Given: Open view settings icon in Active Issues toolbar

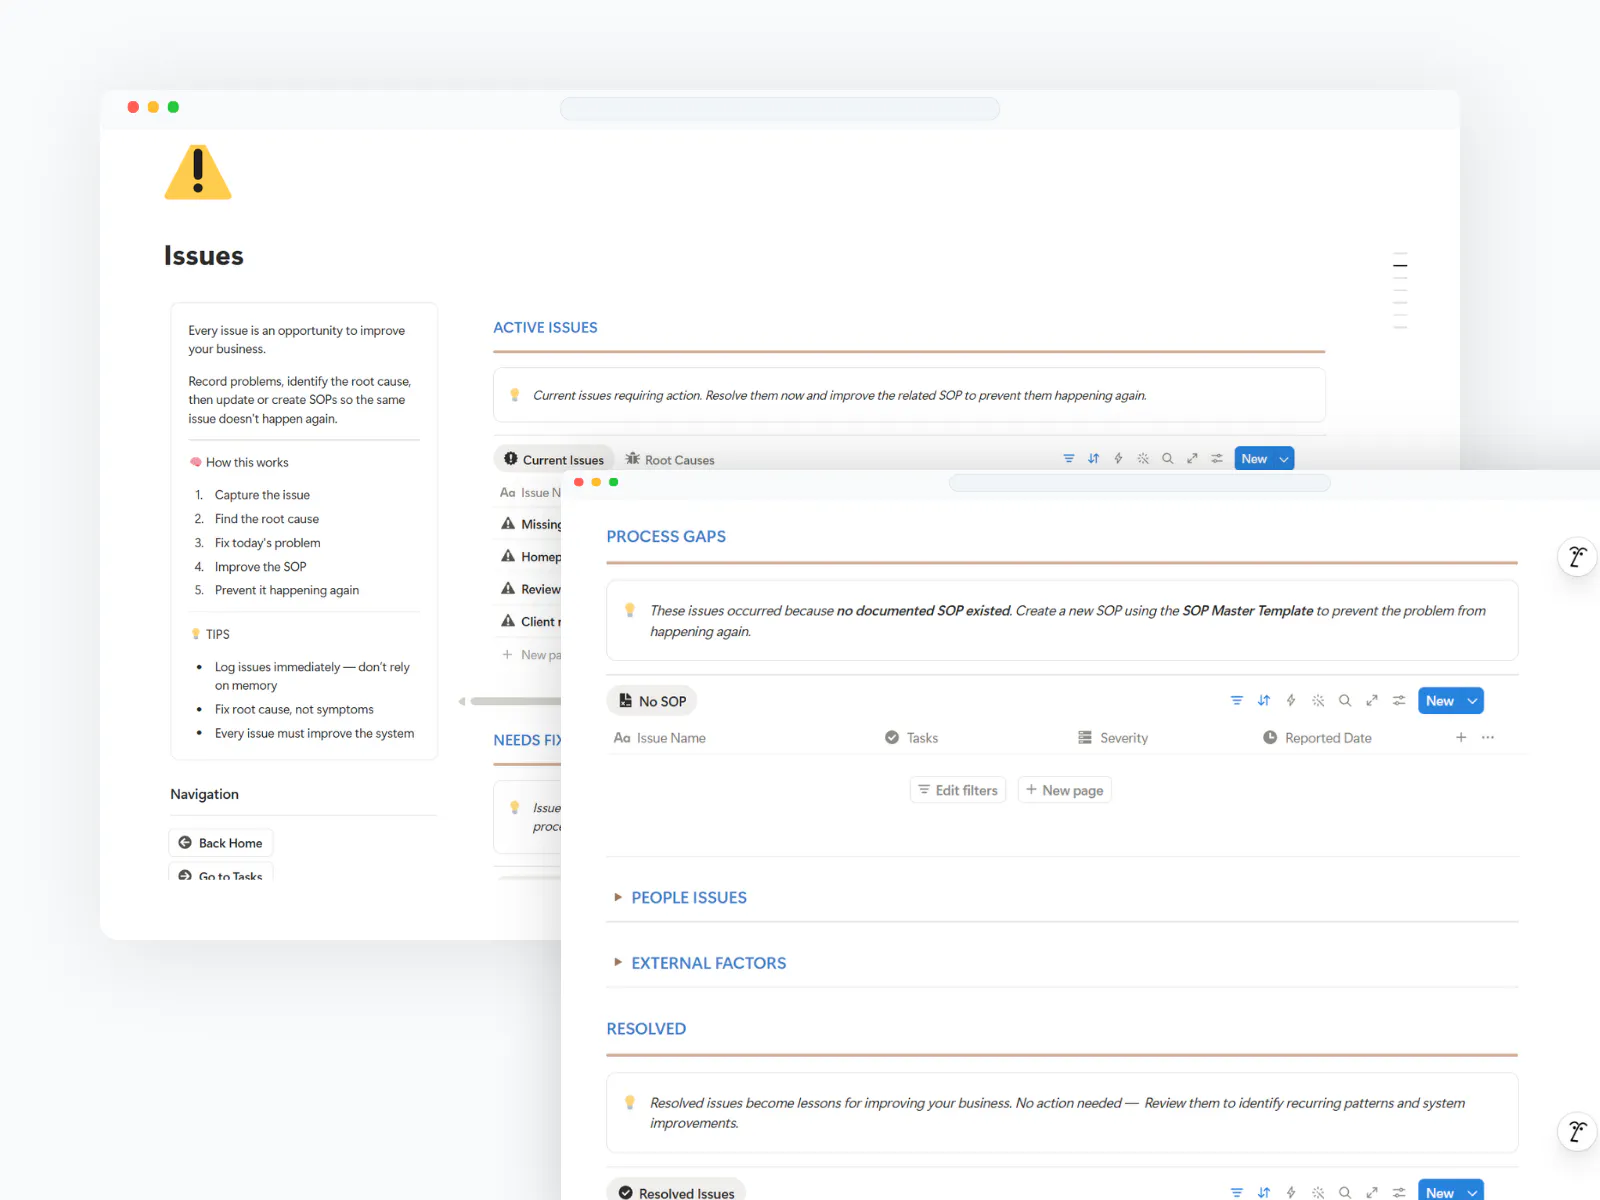Looking at the screenshot, I should click(1217, 459).
